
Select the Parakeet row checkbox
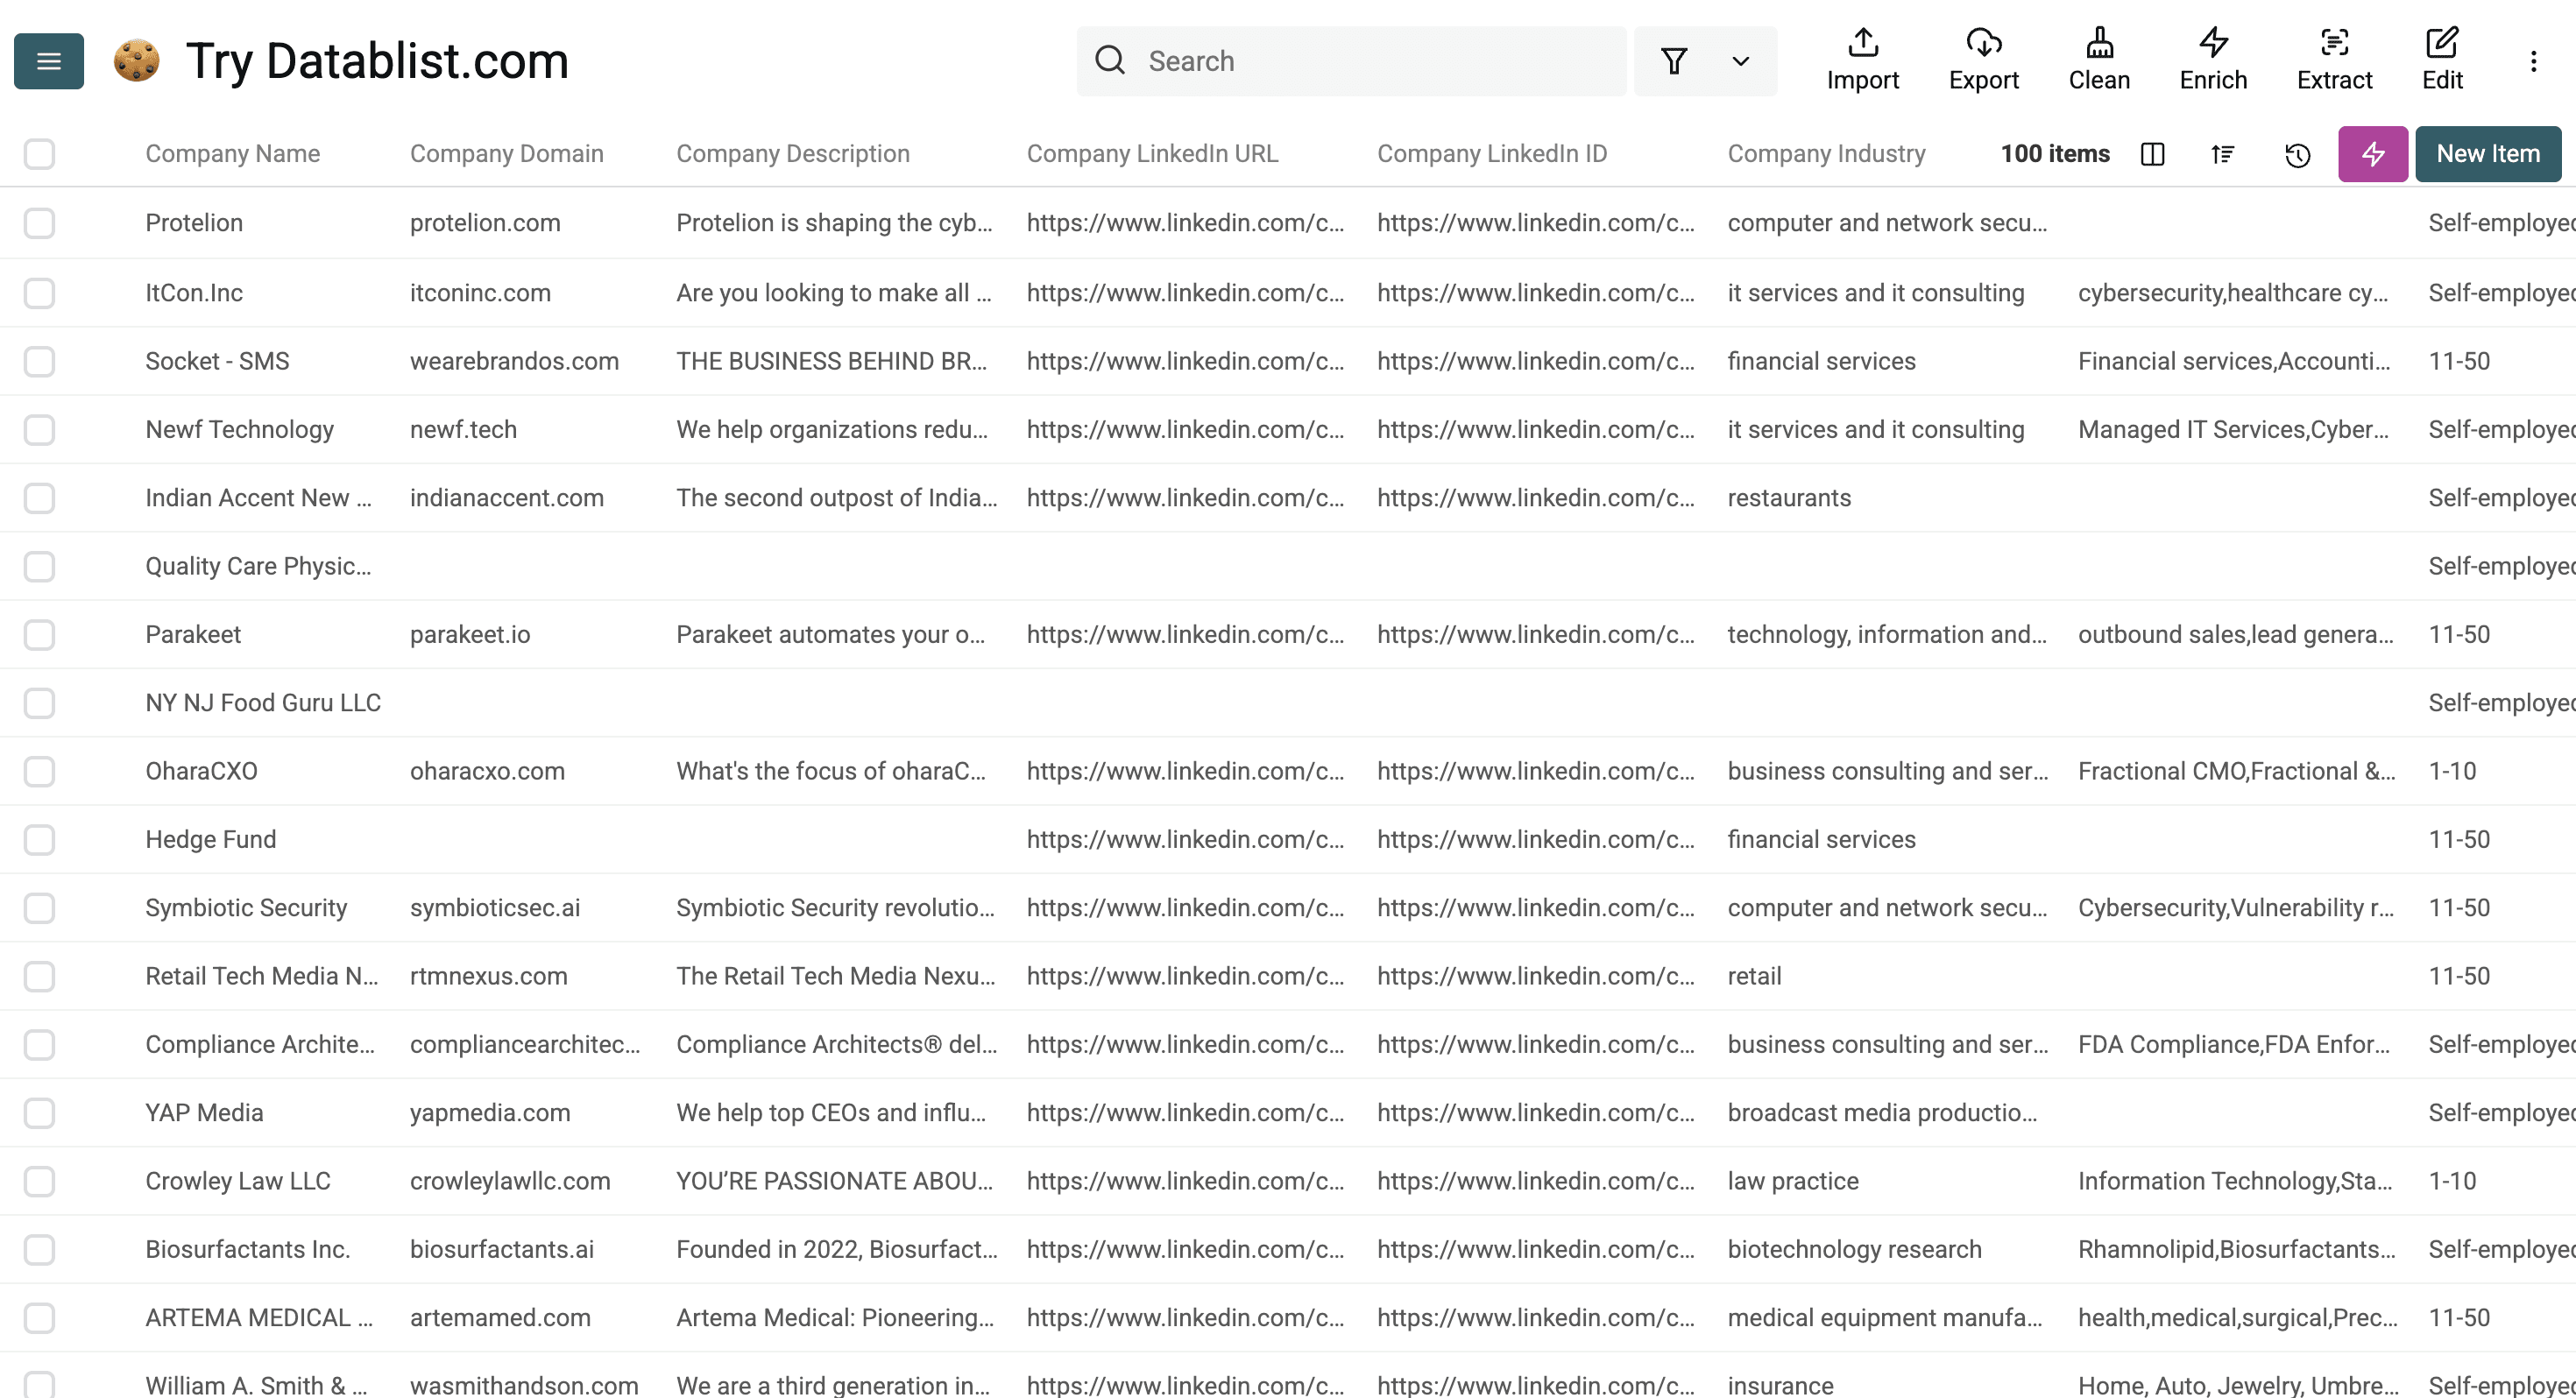[x=39, y=635]
